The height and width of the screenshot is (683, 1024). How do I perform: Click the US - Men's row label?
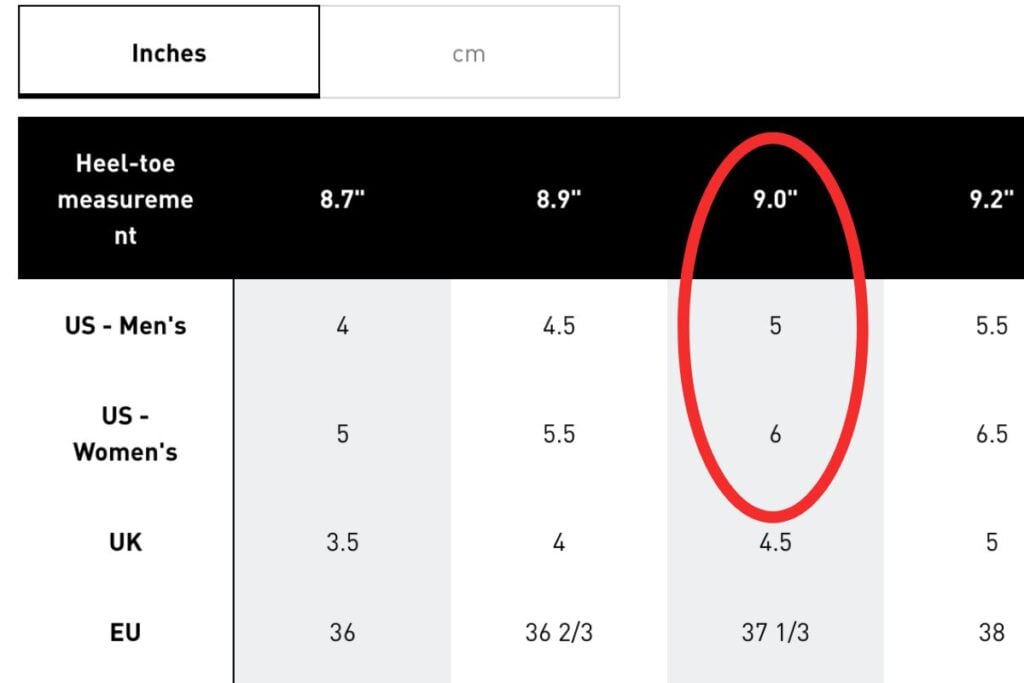click(125, 325)
